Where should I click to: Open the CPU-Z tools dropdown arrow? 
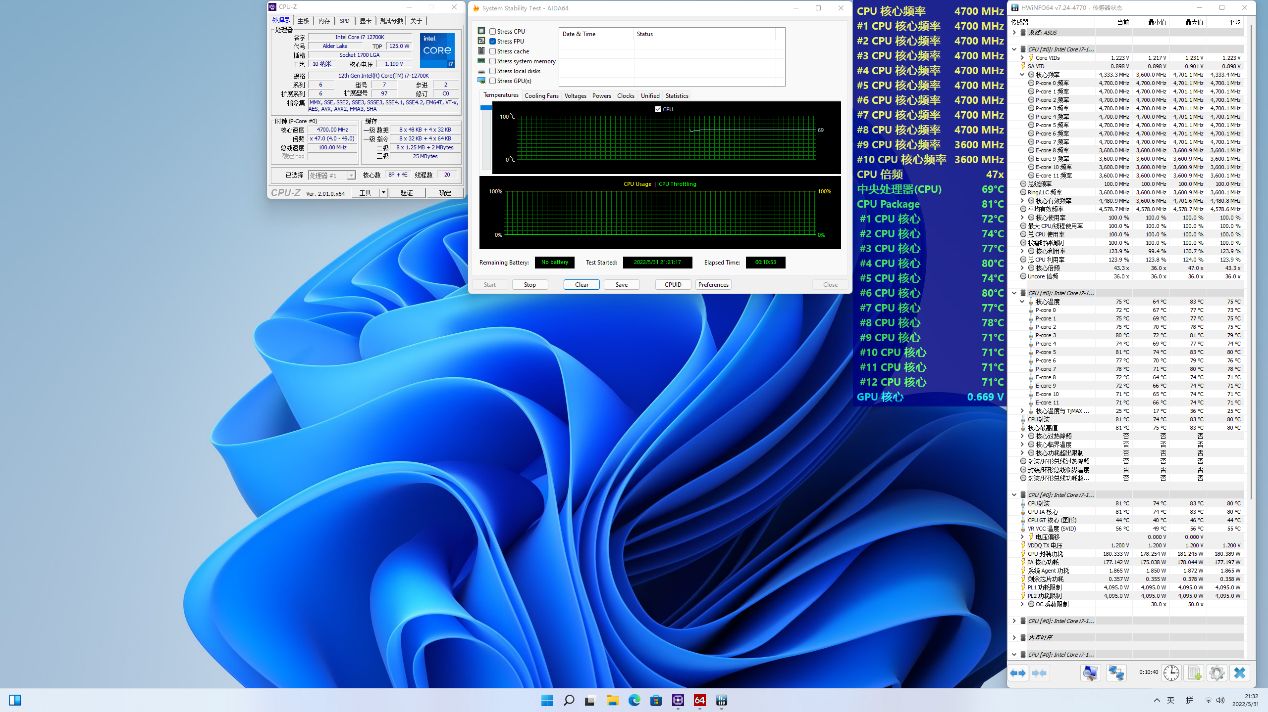coord(382,192)
